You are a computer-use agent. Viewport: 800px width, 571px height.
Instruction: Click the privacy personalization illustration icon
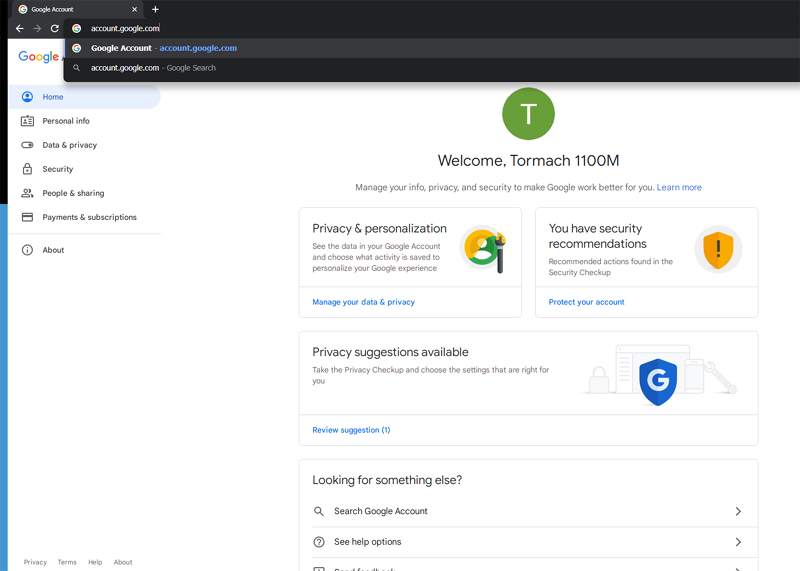(x=484, y=250)
